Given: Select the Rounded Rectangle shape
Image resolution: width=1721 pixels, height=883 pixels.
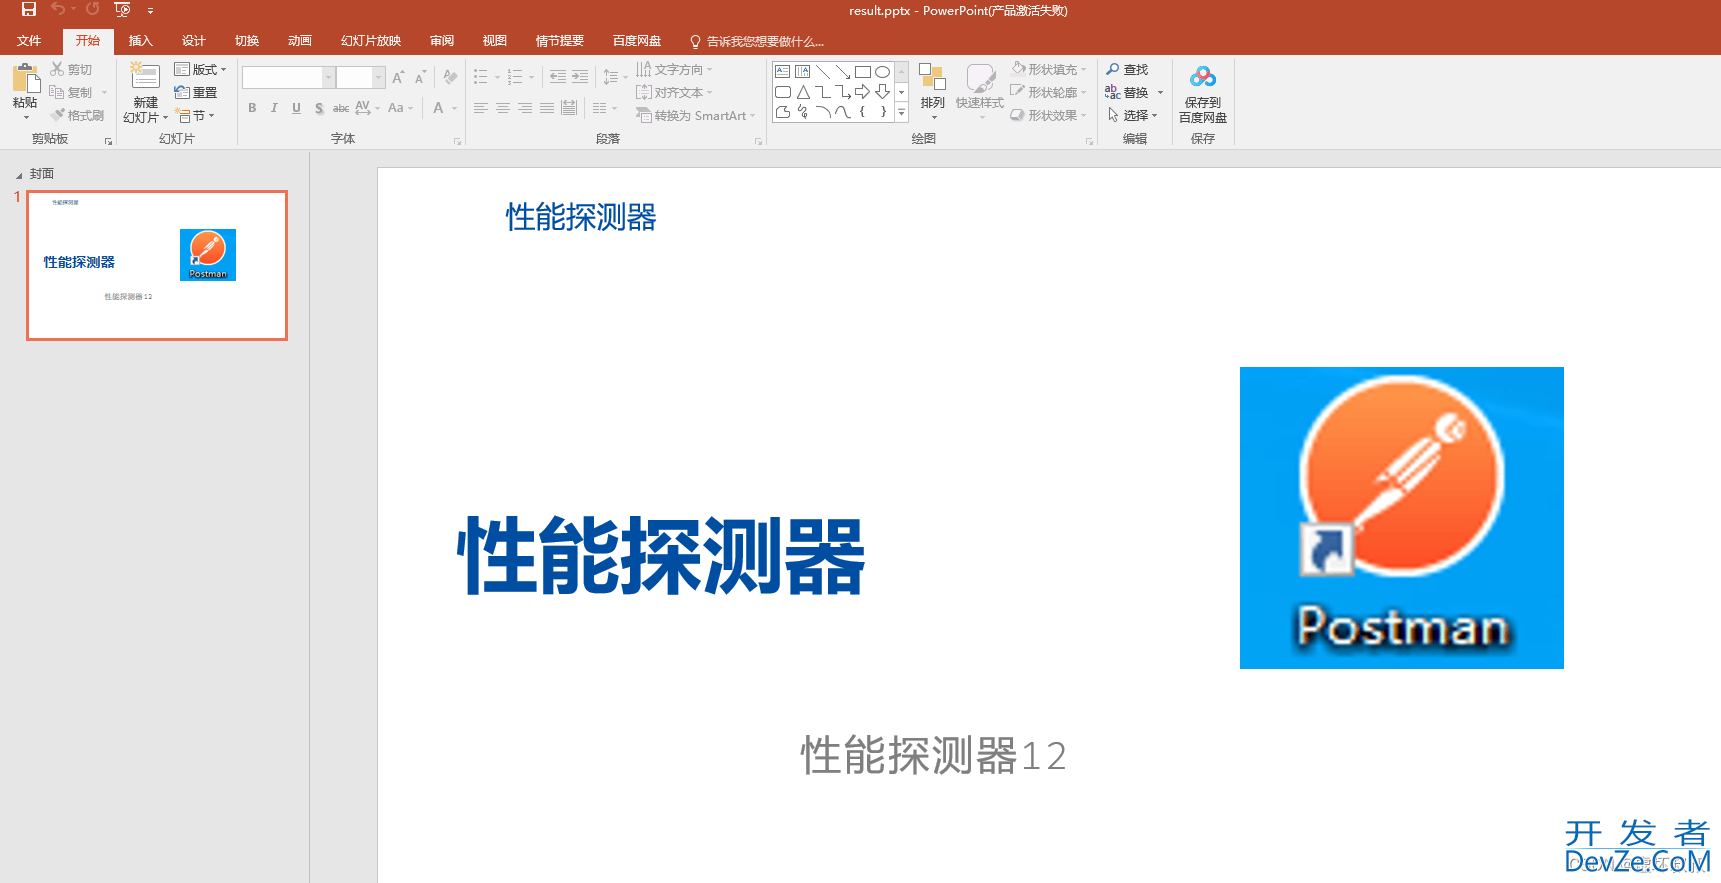Looking at the screenshot, I should coord(783,92).
